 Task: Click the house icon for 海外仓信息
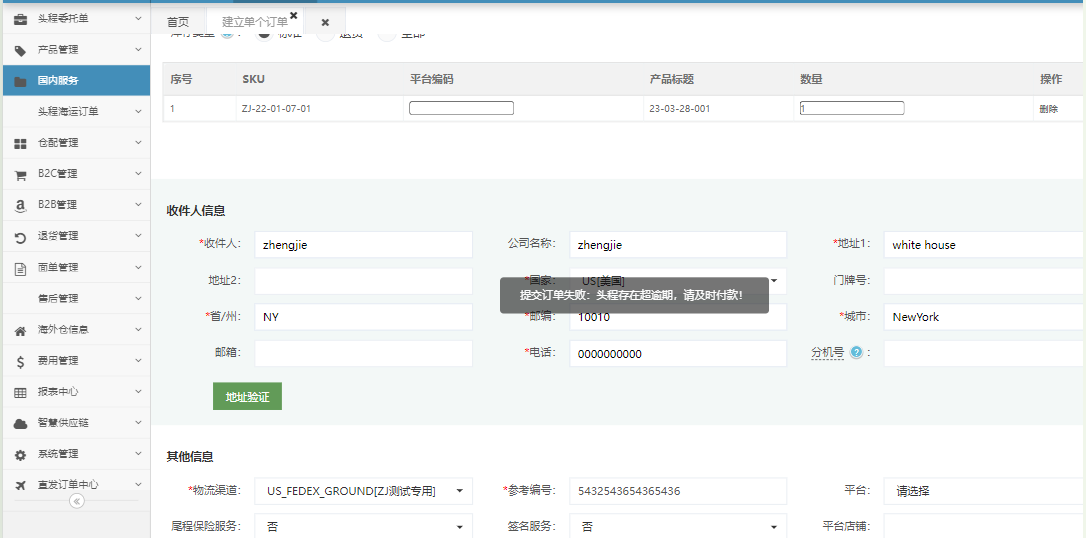[21, 330]
